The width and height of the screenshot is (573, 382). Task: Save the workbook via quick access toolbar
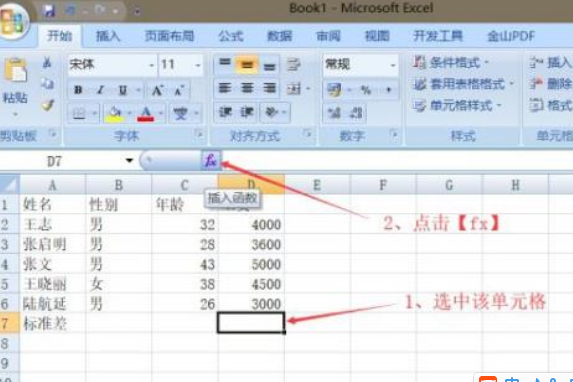click(48, 11)
